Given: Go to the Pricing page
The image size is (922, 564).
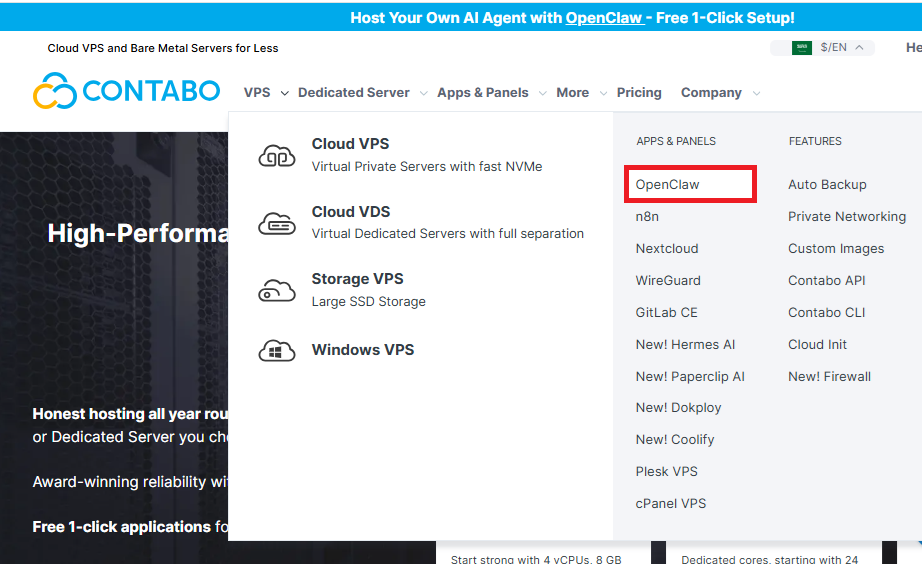Looking at the screenshot, I should click(639, 93).
